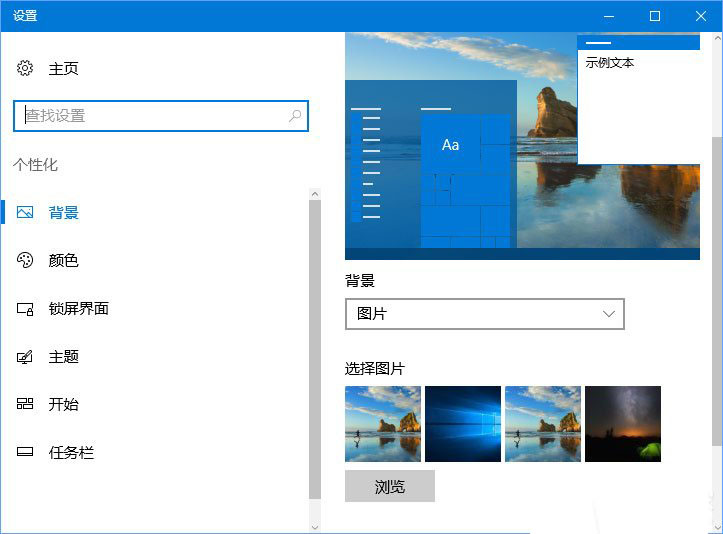The image size is (723, 534).
Task: Click the right content pane scrollbar
Action: tap(714, 290)
